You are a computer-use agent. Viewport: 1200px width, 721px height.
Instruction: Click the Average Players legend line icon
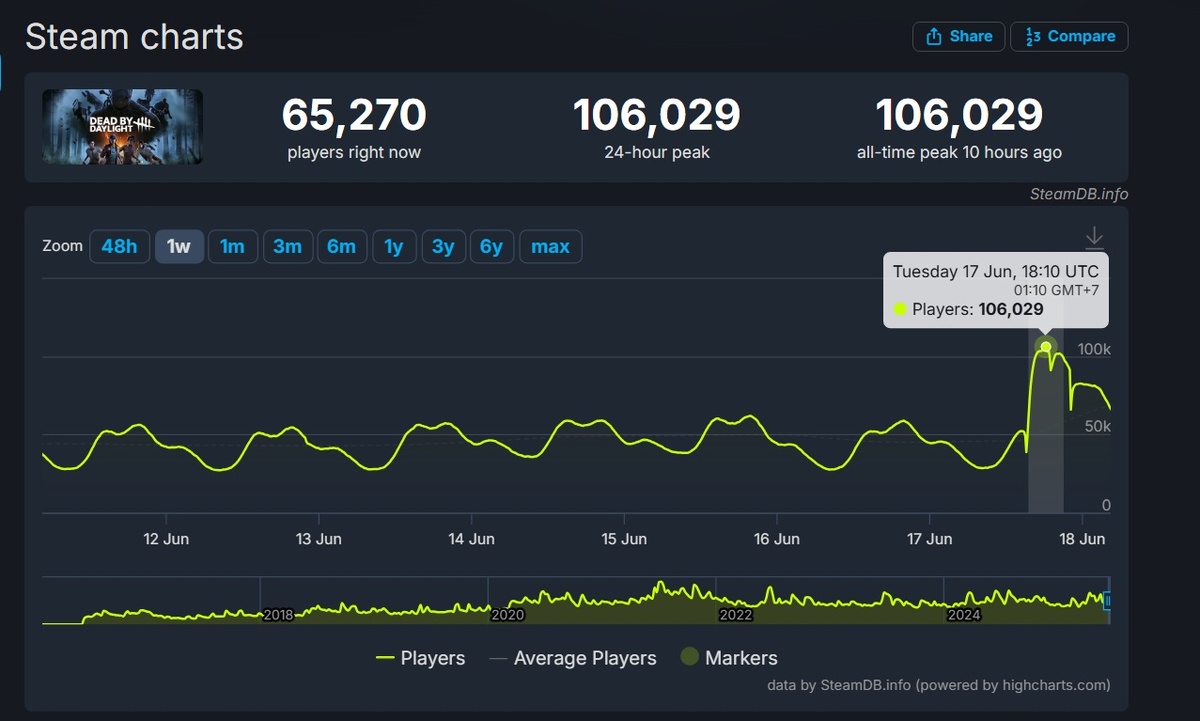pyautogui.click(x=497, y=658)
